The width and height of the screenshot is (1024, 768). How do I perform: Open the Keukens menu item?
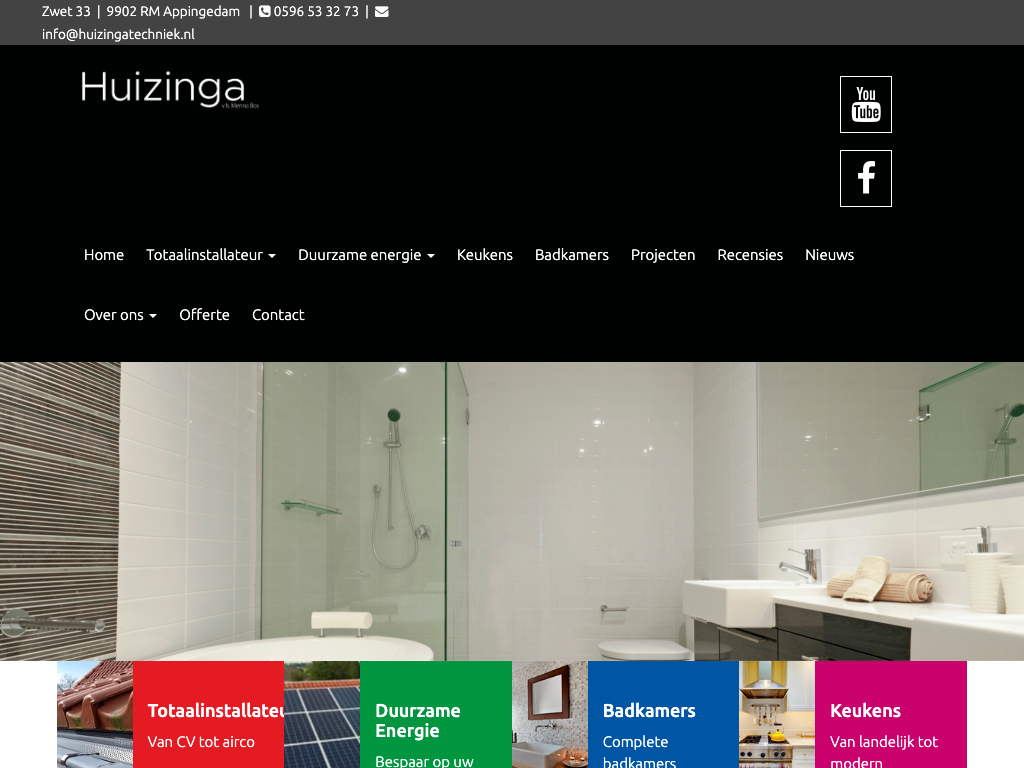pos(485,255)
